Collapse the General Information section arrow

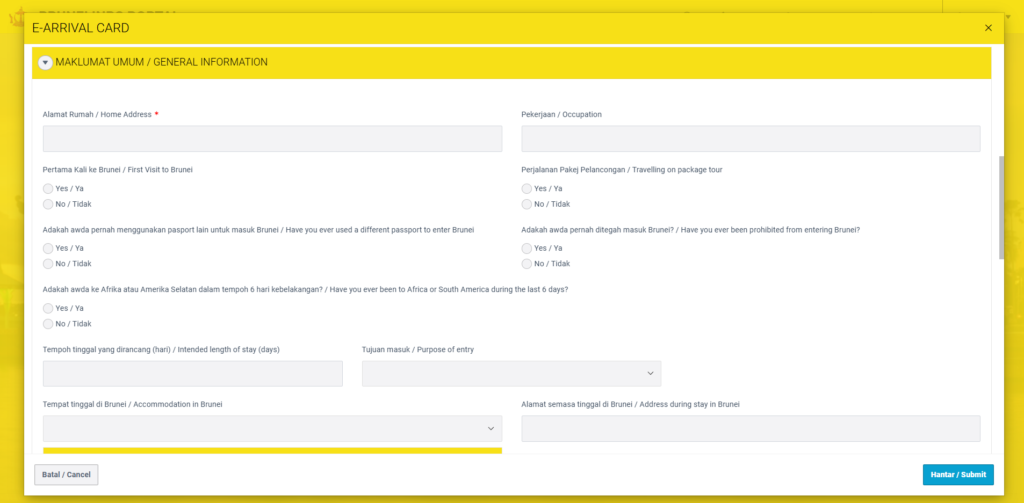point(45,62)
